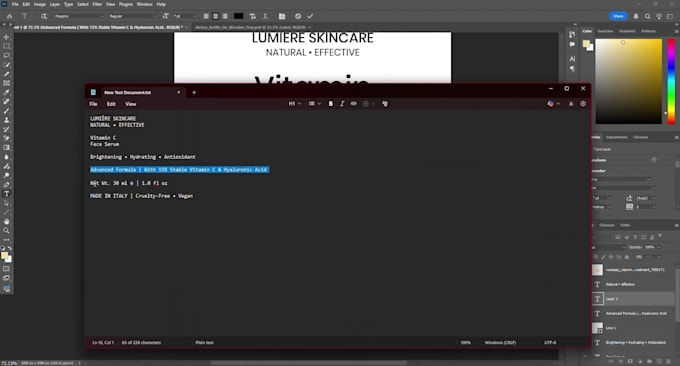The image size is (680, 366).
Task: Switch to Swatches panel tab
Action: (605, 31)
